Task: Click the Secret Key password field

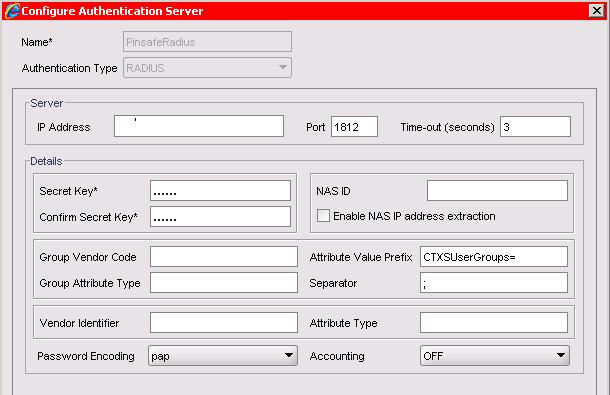Action: pyautogui.click(x=221, y=191)
